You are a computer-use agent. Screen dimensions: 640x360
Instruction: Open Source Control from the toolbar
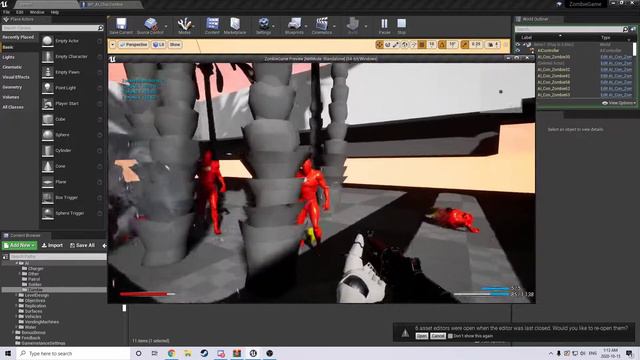pyautogui.click(x=150, y=25)
